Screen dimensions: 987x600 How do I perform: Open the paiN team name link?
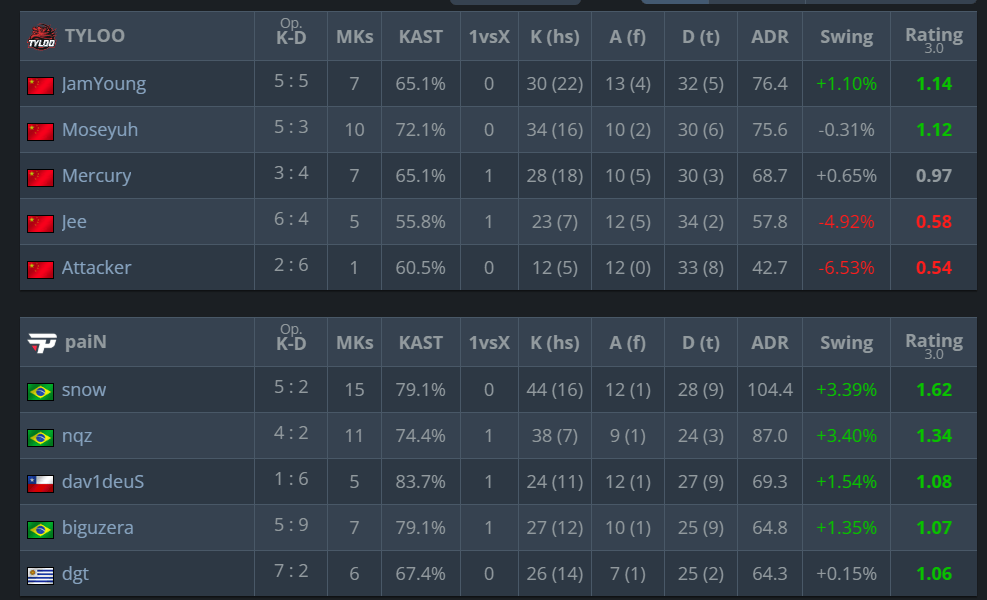86,342
